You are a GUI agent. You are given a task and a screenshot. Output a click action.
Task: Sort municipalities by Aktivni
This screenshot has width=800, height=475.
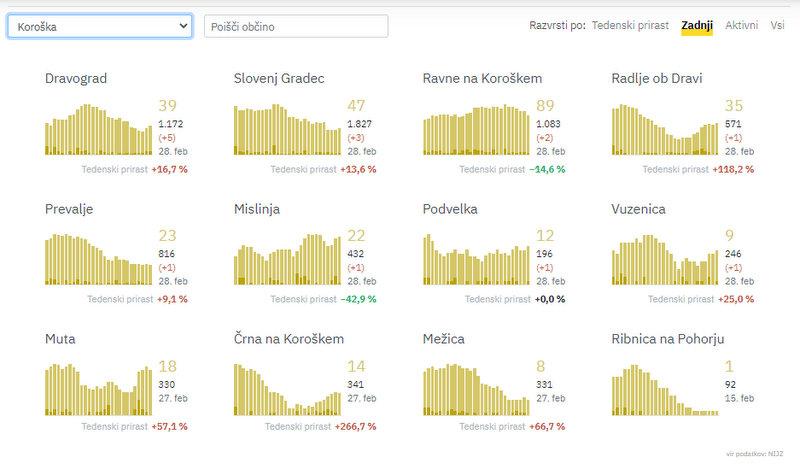click(x=741, y=25)
